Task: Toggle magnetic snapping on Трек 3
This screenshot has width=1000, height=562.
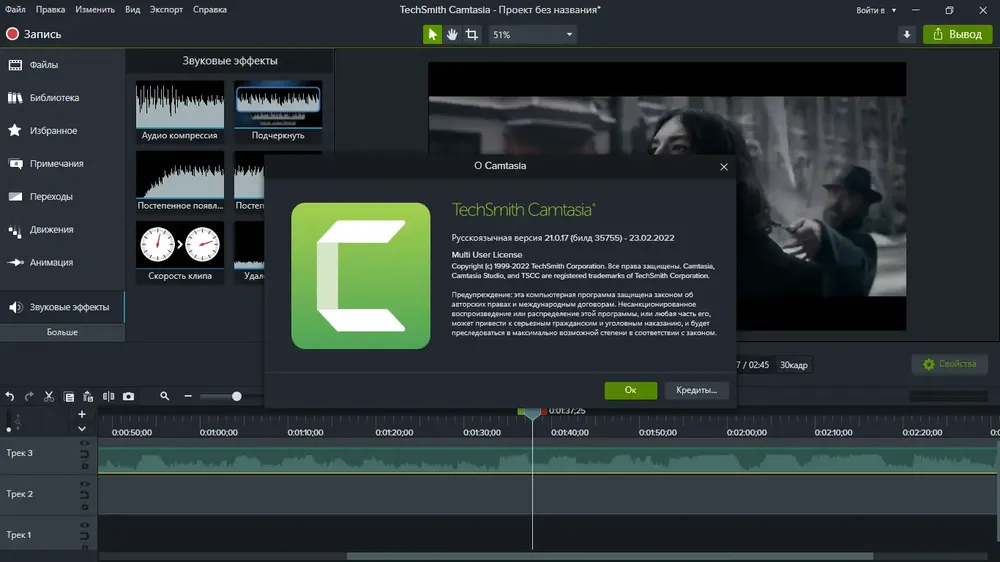Action: [x=84, y=454]
